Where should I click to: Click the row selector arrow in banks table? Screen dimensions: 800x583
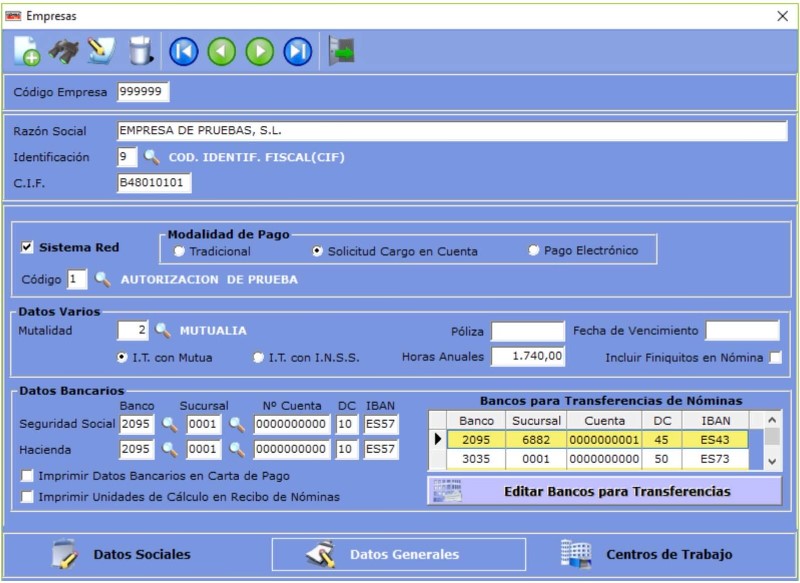click(437, 439)
